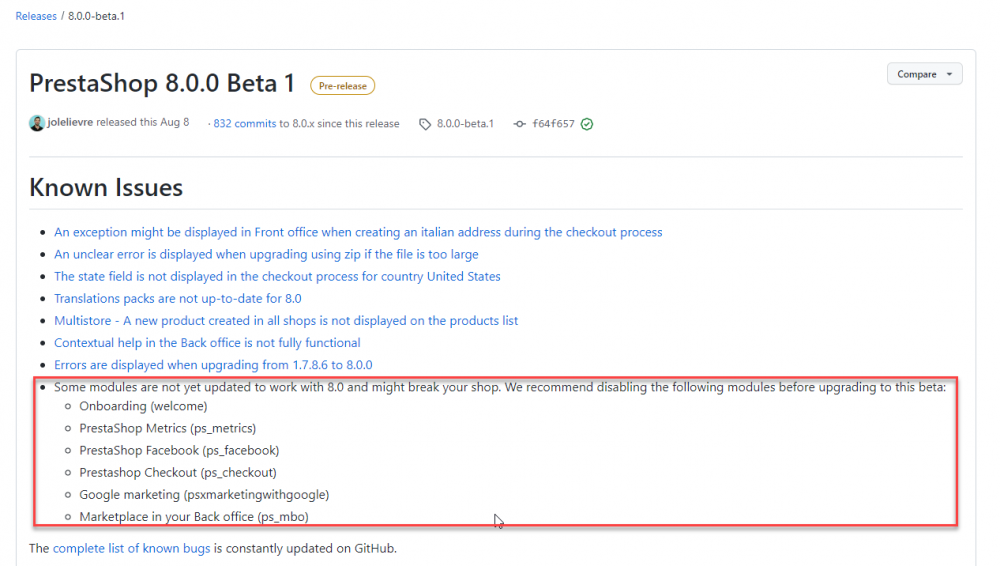Screen dimensions: 1000x566
Task: Open the state field United States issue
Action: [x=277, y=276]
